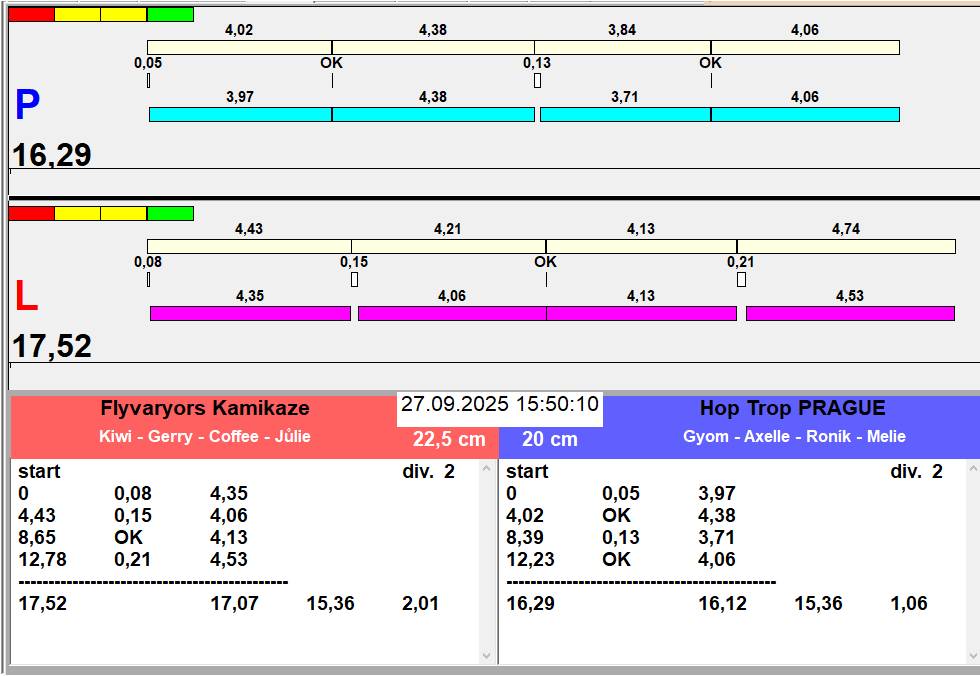Image resolution: width=980 pixels, height=676 pixels.
Task: Click the 8,65 split time in Flyvaryors table
Action: tap(37, 537)
